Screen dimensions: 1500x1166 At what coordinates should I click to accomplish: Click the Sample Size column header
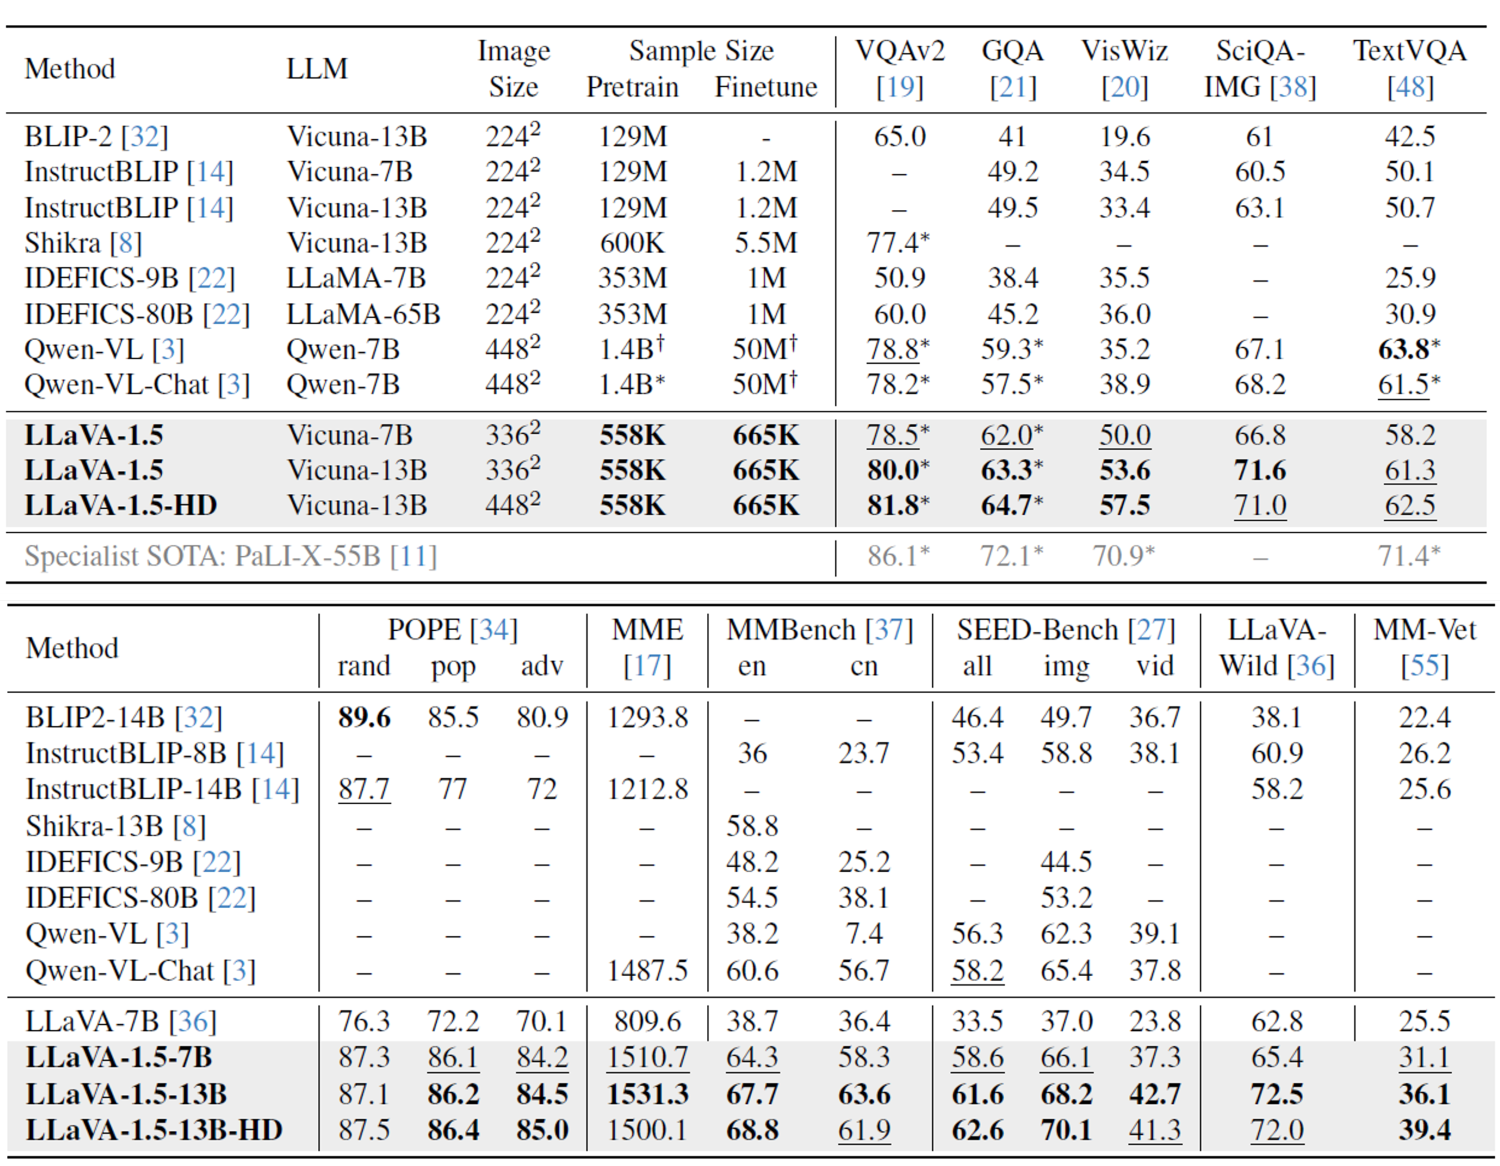701,51
